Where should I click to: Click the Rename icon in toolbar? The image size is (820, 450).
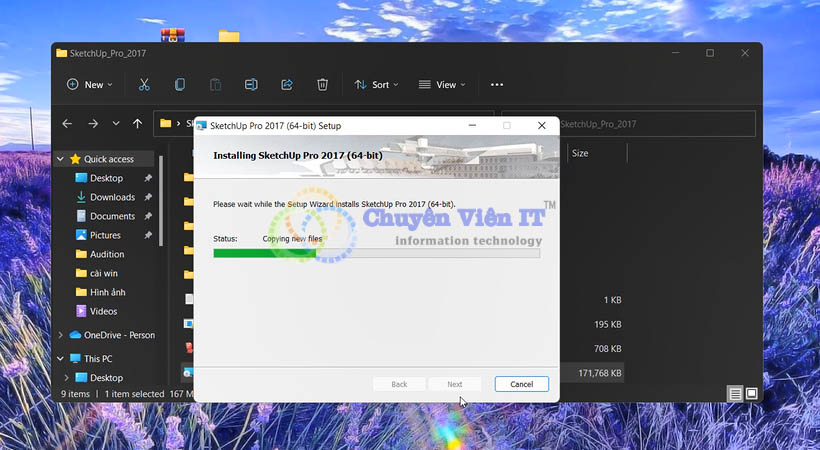tap(252, 85)
